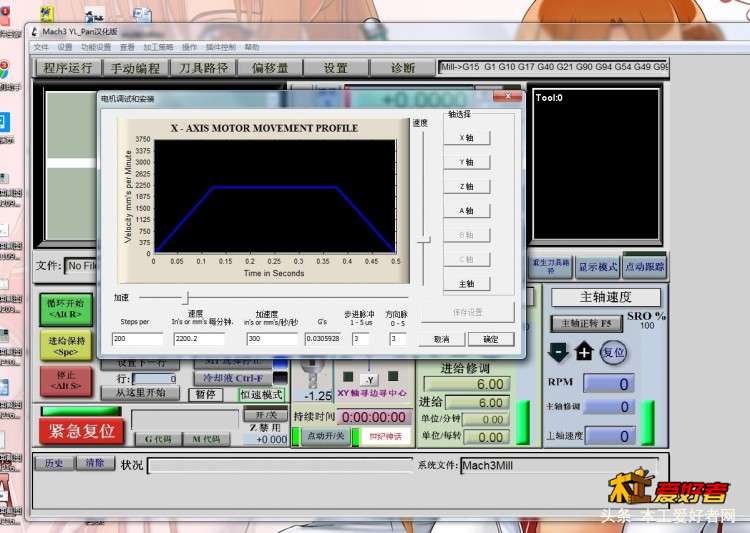Open the 设置 screen tab
This screenshot has width=750, height=533.
[336, 68]
